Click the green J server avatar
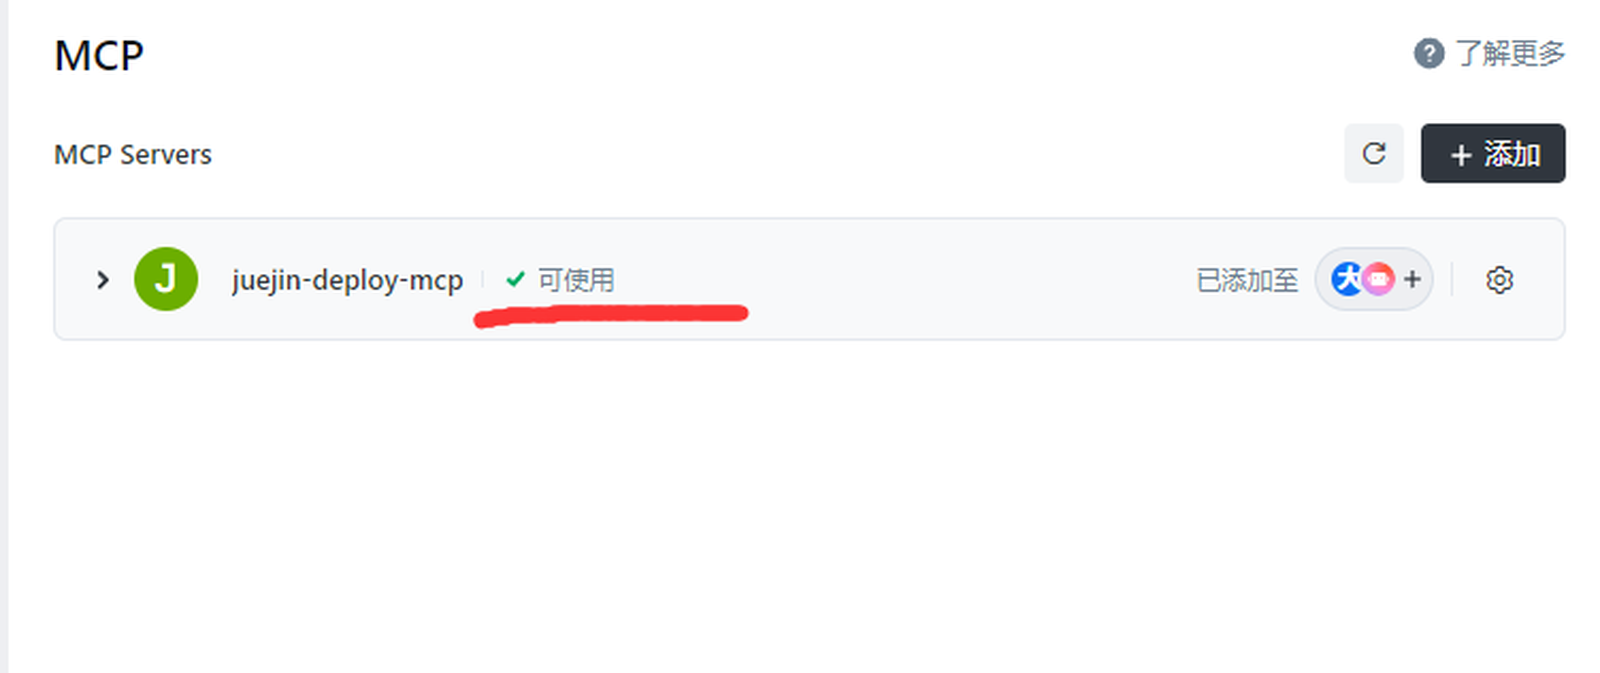This screenshot has width=1600, height=673. point(166,279)
